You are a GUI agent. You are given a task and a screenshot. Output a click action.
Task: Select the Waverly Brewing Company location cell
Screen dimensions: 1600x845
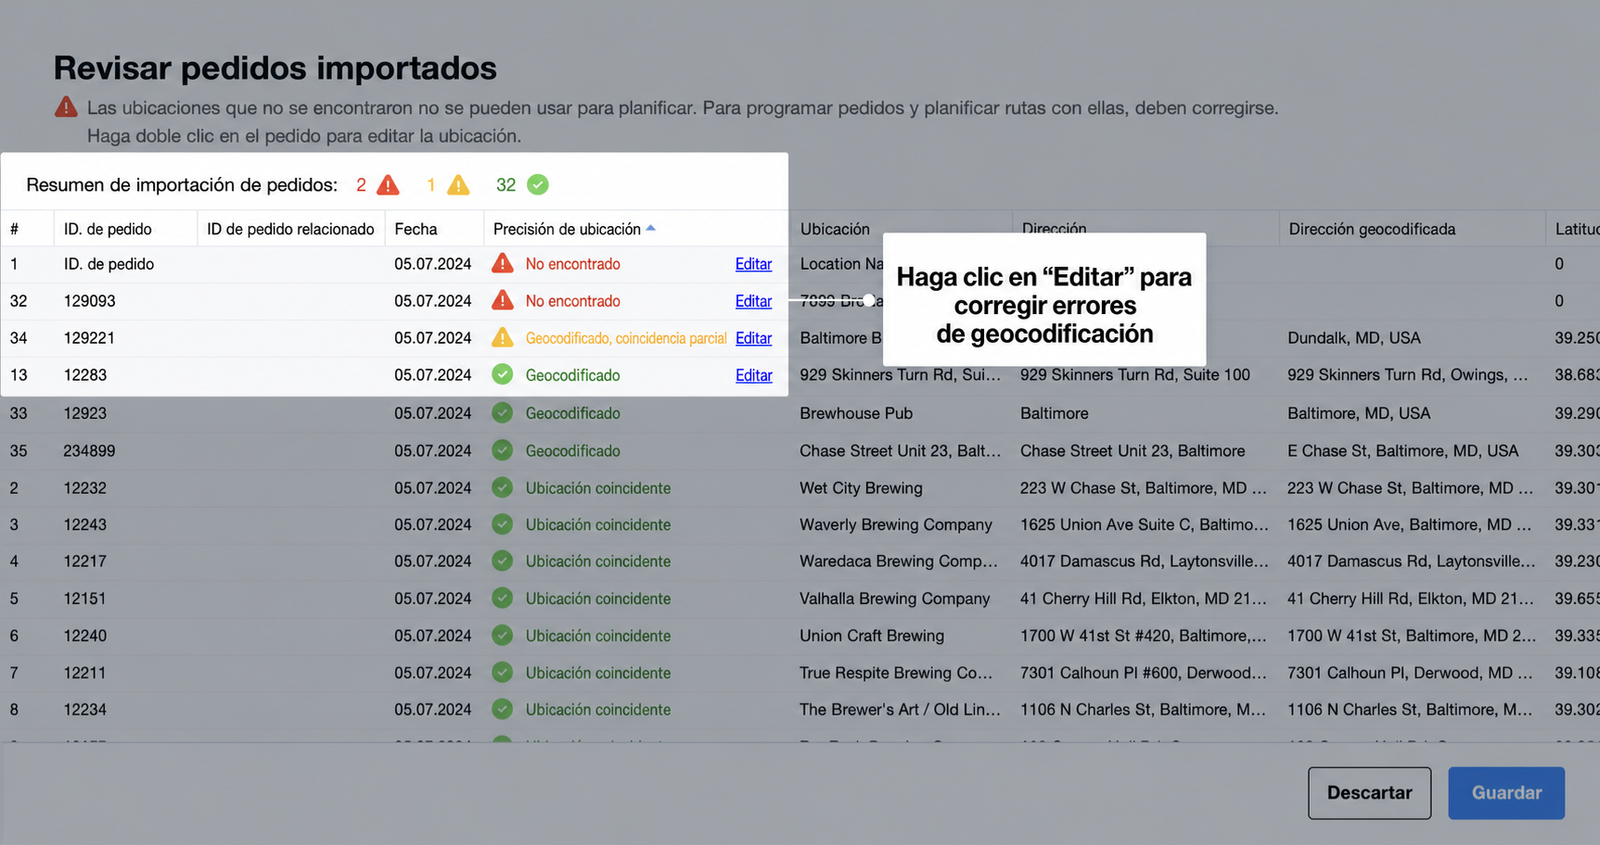pos(896,524)
